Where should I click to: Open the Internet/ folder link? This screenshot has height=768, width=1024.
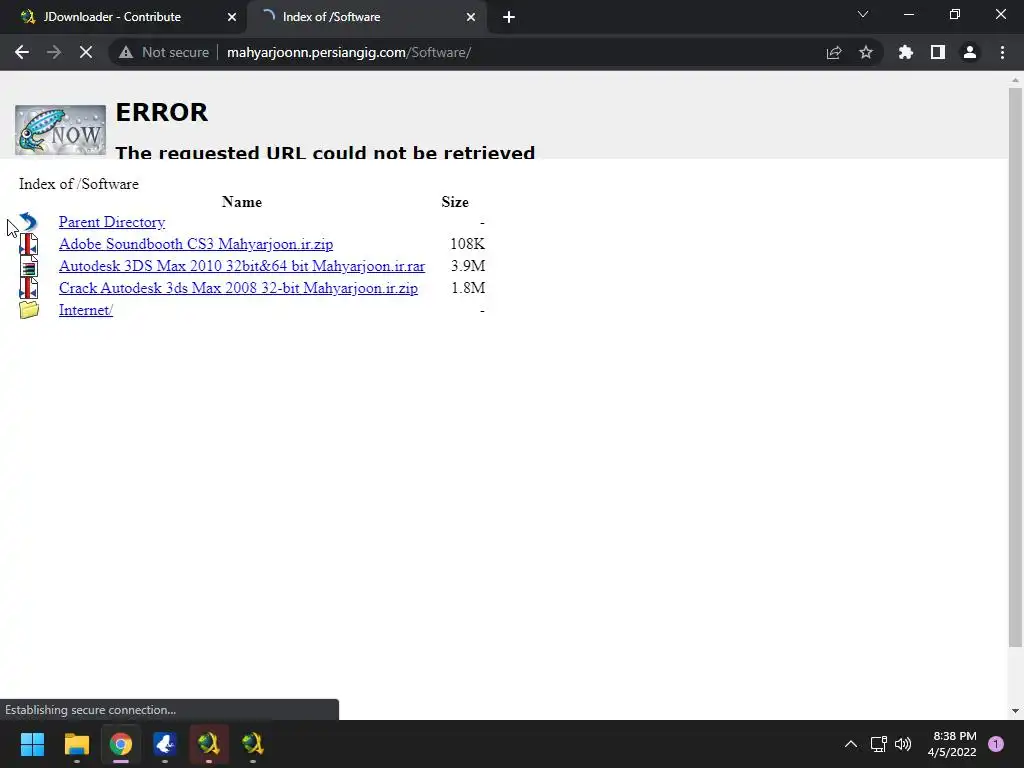click(86, 310)
